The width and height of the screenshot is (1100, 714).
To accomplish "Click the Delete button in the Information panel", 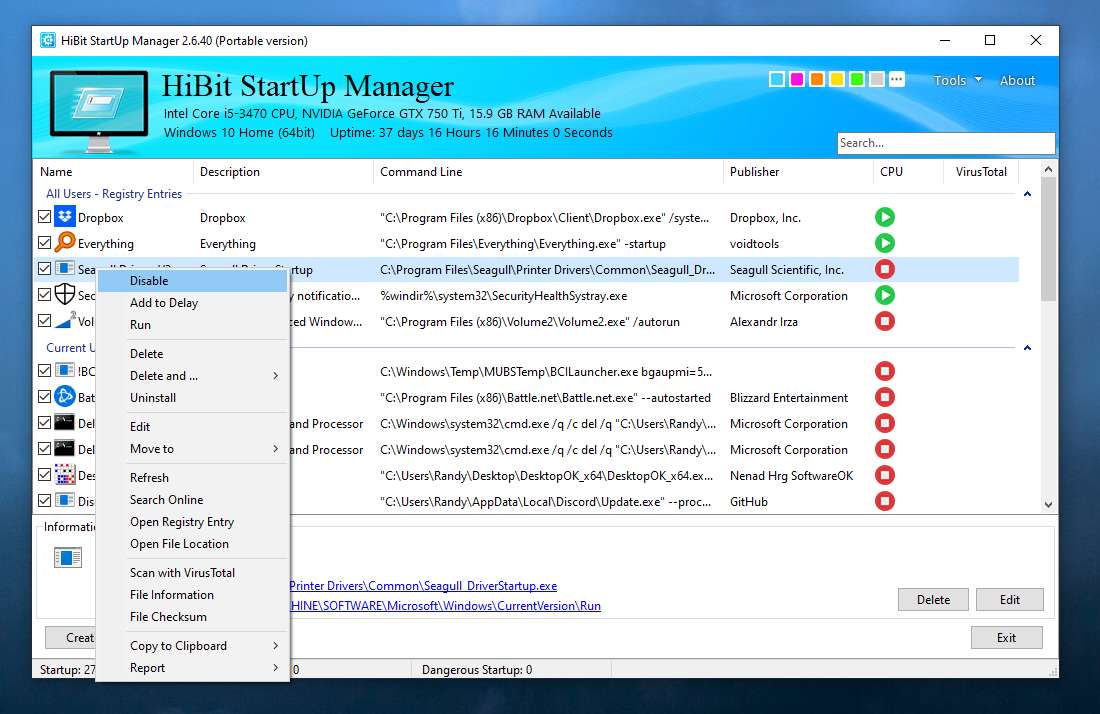I will click(x=933, y=600).
